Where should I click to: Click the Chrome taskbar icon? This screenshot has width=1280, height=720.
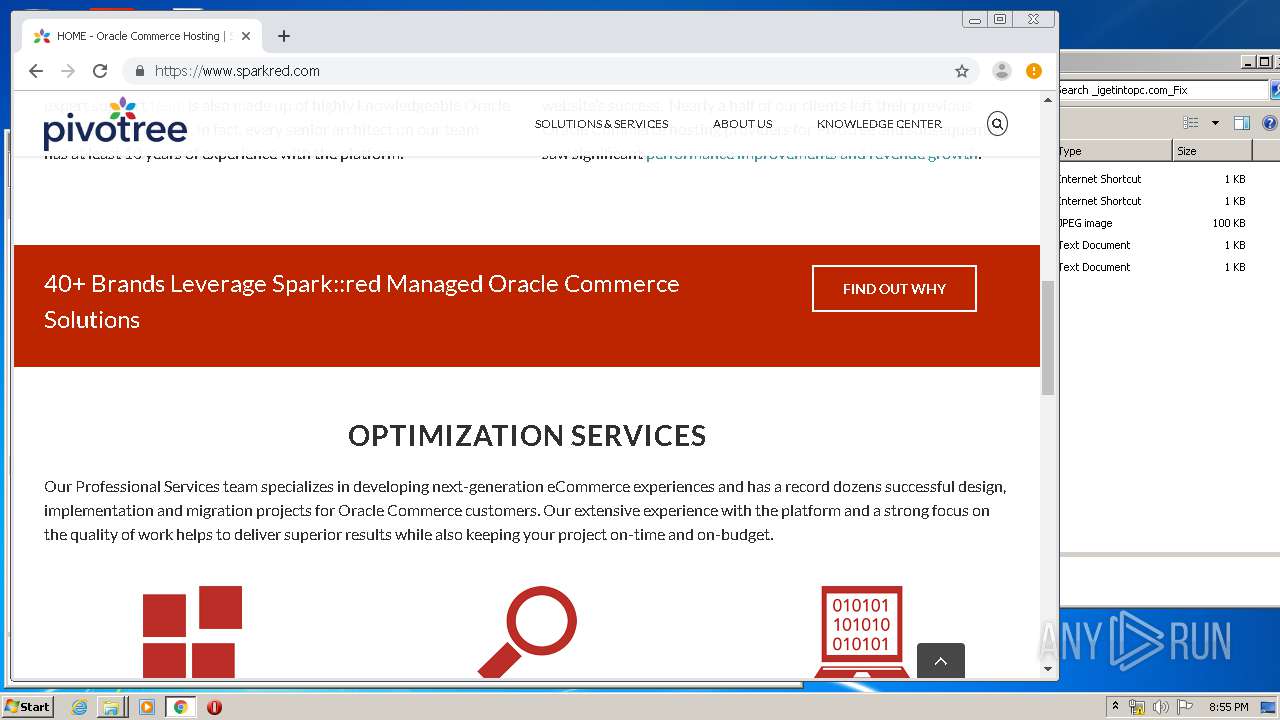181,707
